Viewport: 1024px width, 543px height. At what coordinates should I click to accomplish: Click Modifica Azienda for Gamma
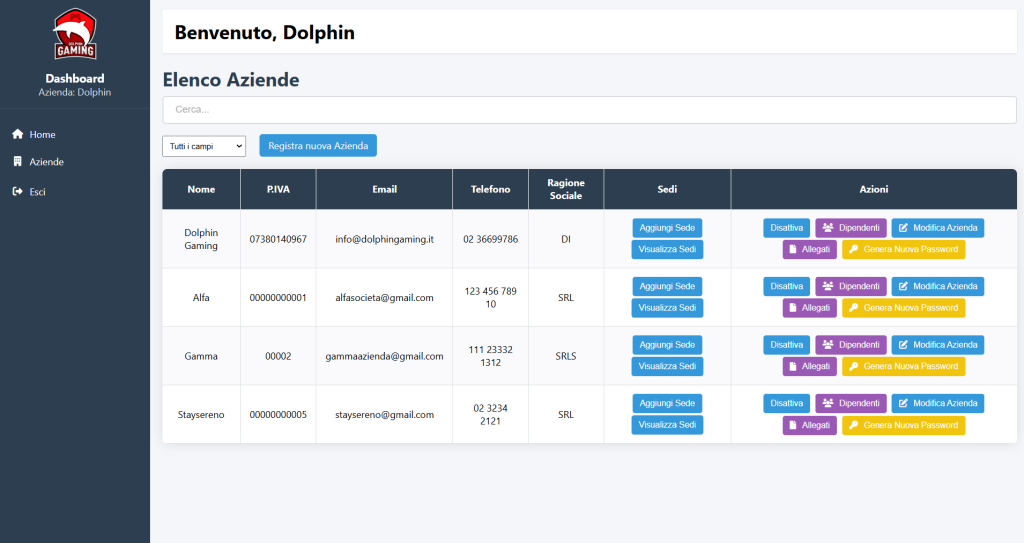938,344
